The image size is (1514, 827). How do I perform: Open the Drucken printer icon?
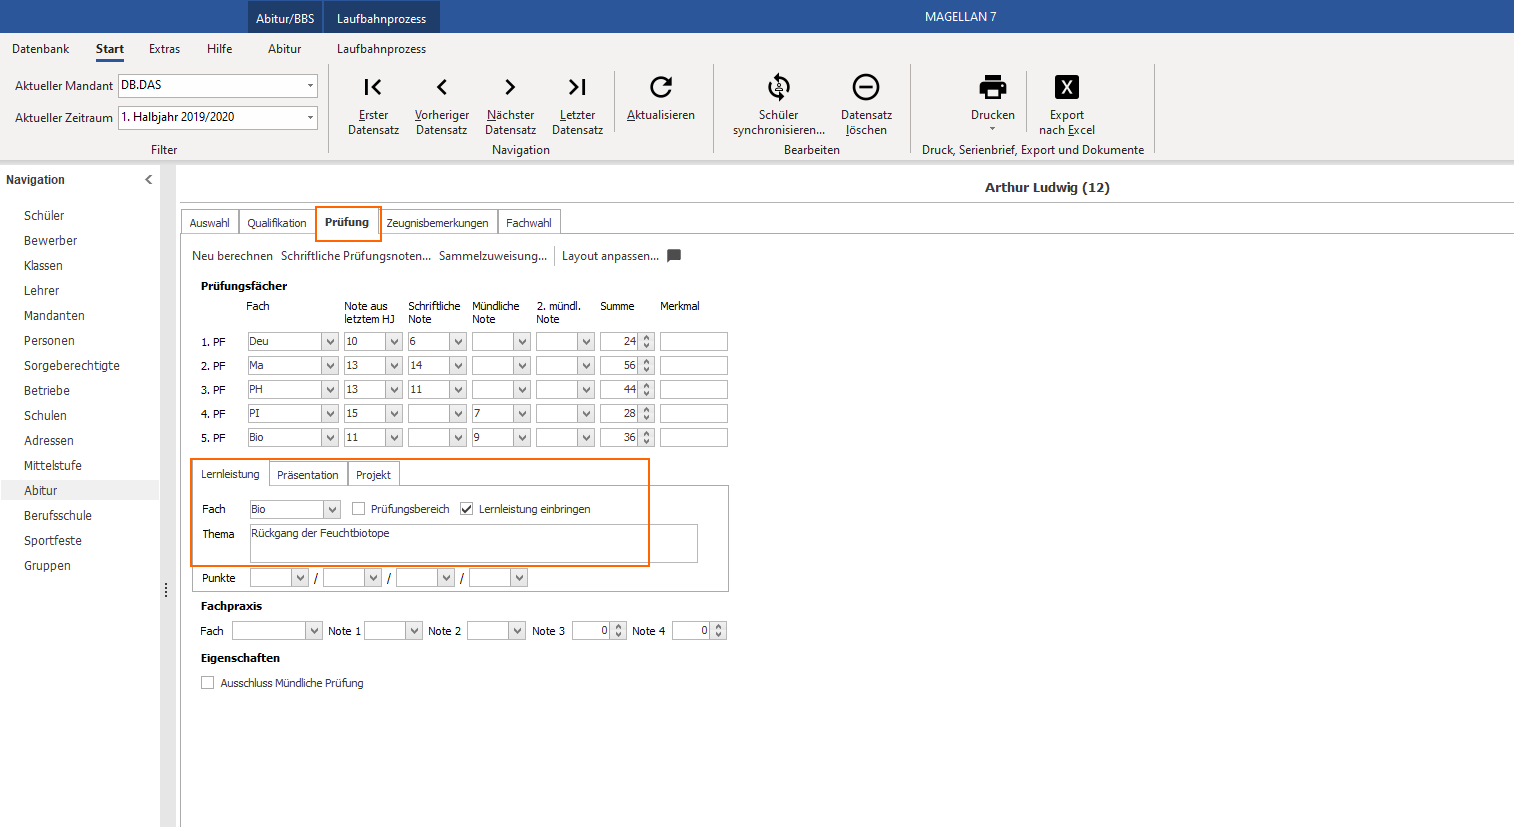[x=993, y=87]
